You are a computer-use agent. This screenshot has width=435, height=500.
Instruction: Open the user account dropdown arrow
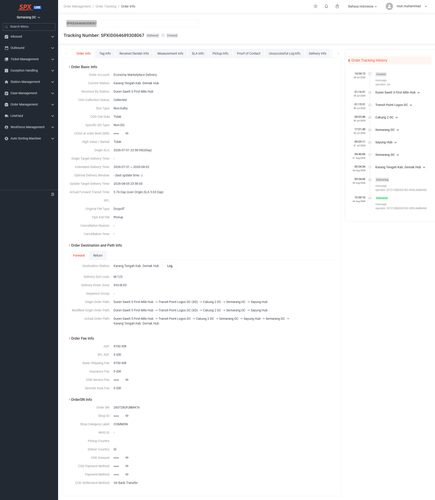[x=426, y=6]
